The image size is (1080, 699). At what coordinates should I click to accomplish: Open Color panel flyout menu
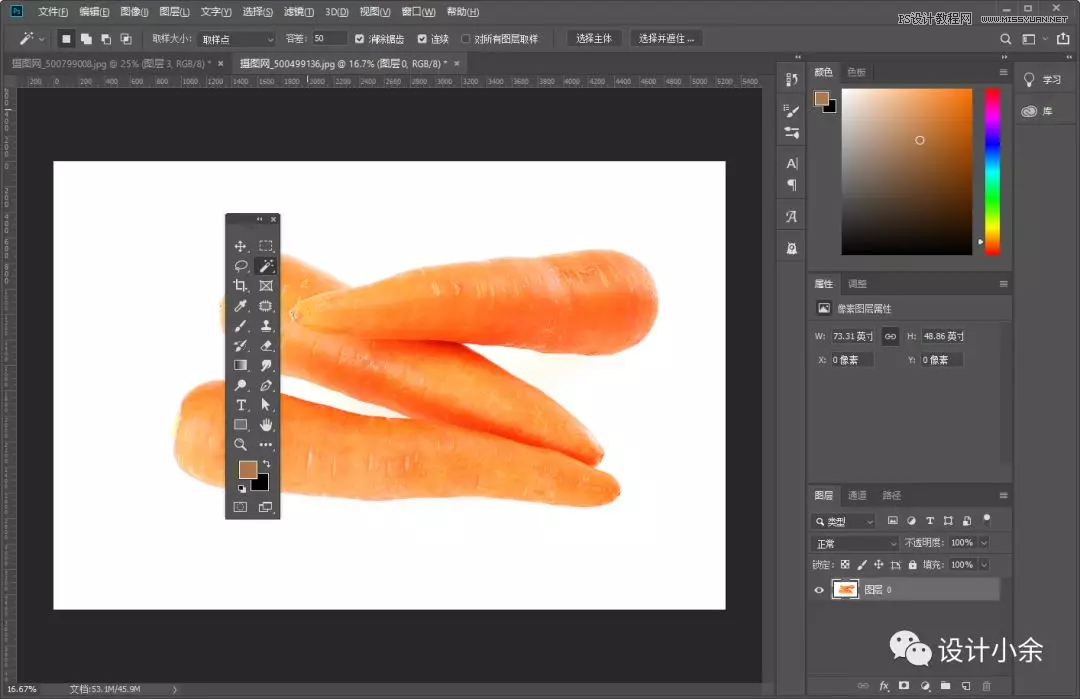point(1004,72)
